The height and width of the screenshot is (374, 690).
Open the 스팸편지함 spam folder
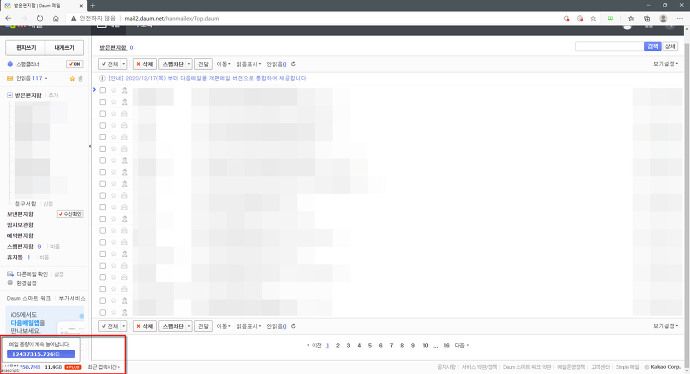(20, 246)
